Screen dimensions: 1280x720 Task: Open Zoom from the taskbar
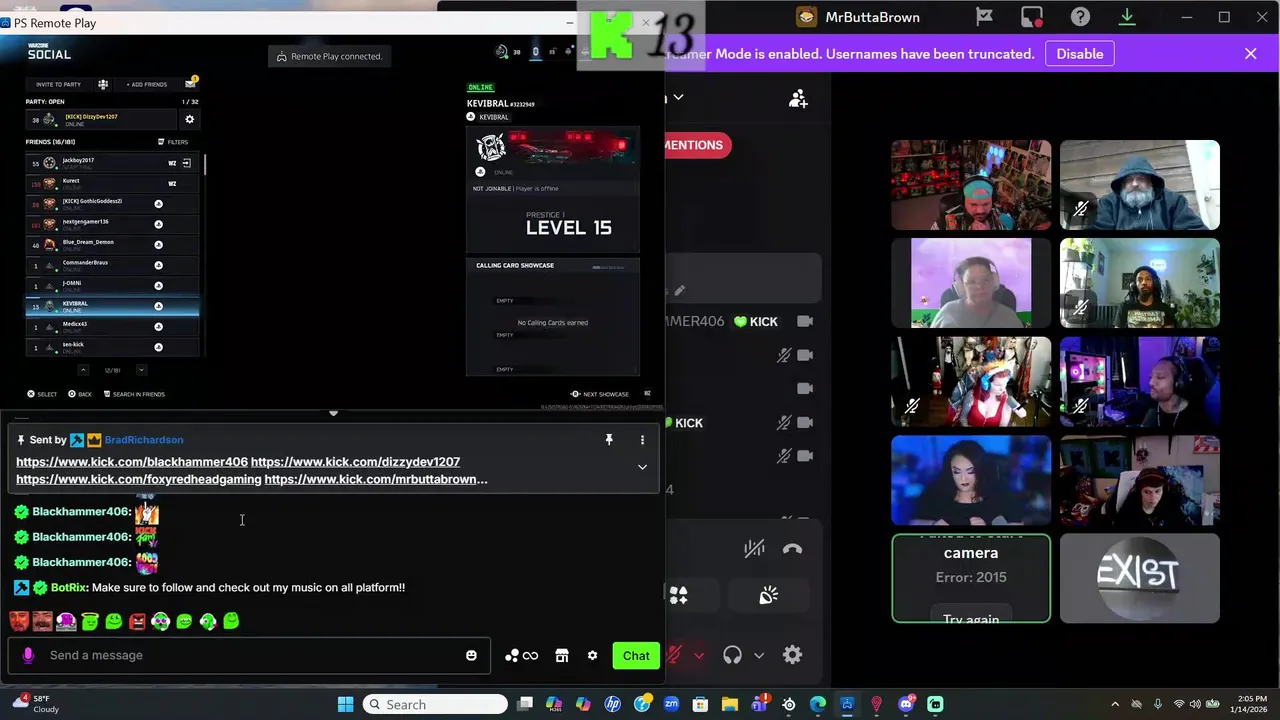[671, 705]
